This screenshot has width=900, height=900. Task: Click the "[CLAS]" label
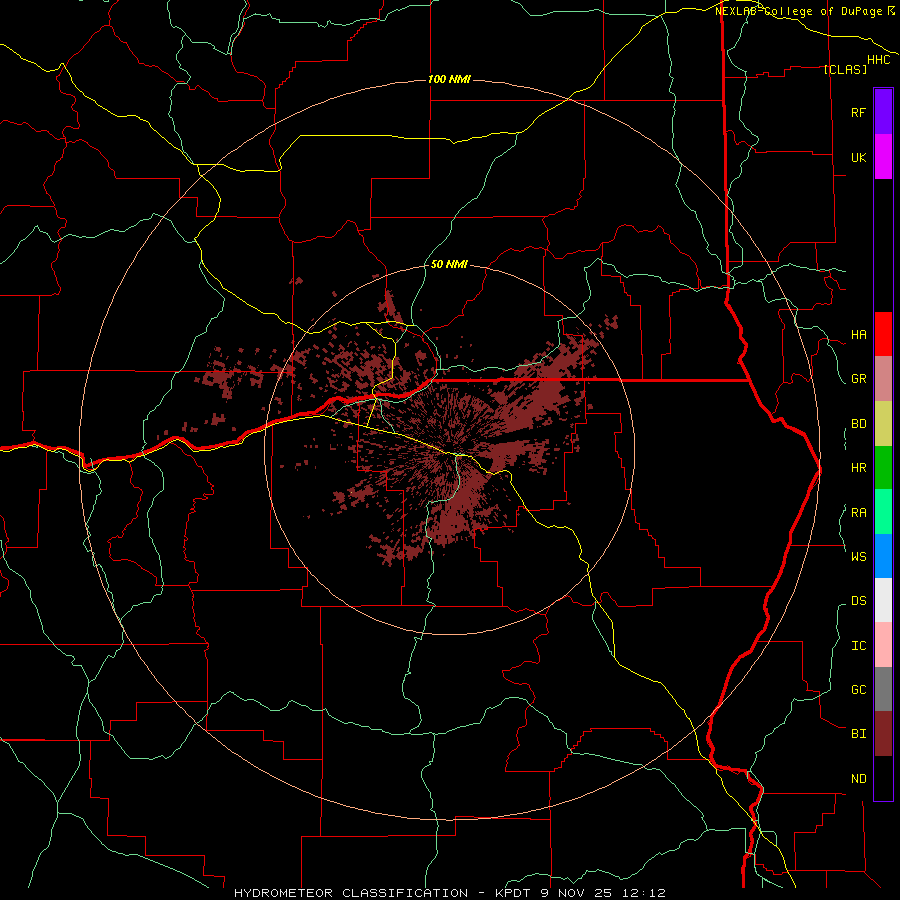(x=845, y=70)
